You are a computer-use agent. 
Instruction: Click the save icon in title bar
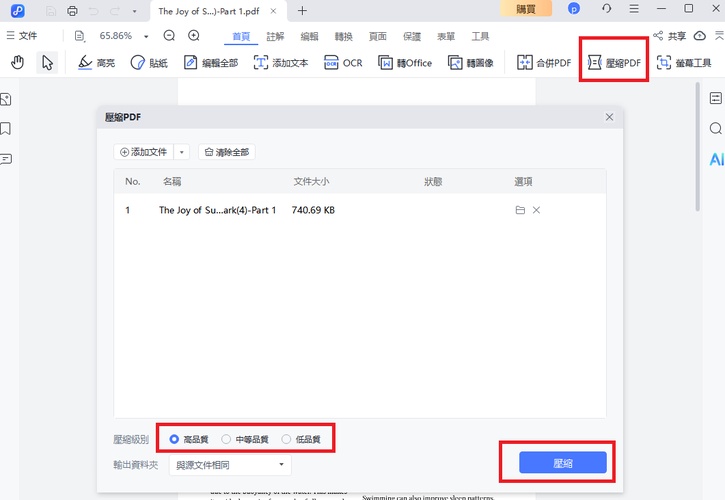pos(51,11)
